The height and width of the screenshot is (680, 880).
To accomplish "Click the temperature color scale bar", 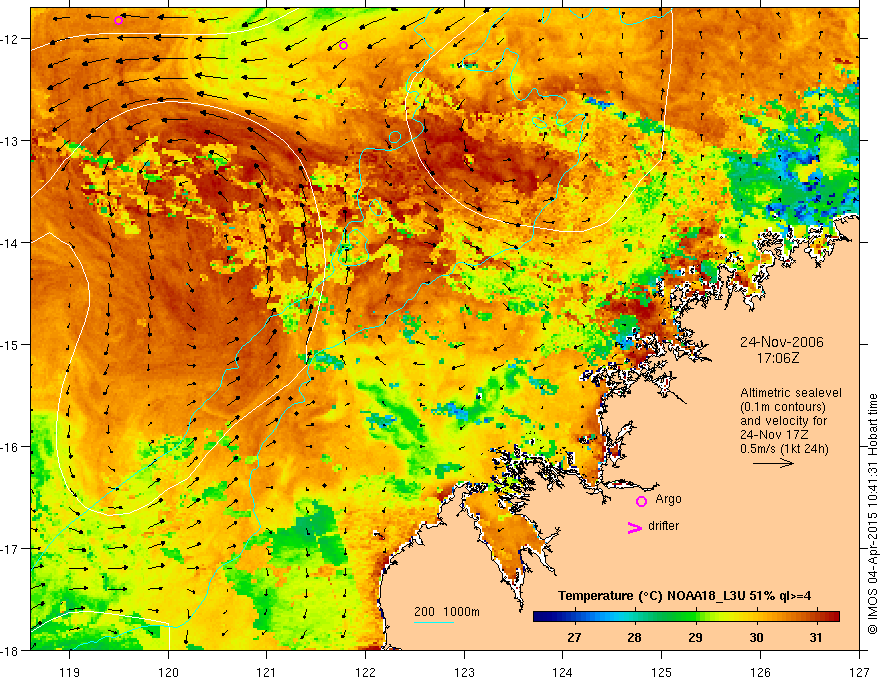I will [x=686, y=616].
